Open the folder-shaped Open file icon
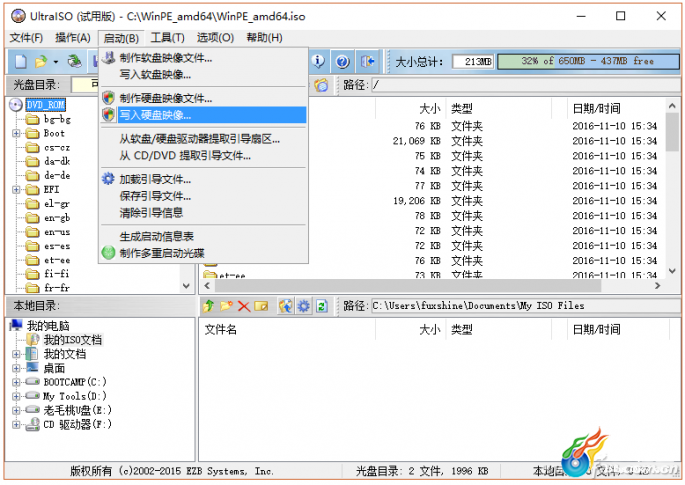Screen dimensions: 685x485 pyautogui.click(x=41, y=62)
